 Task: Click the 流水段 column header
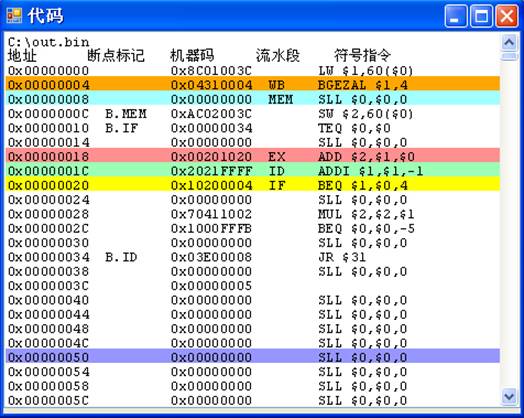278,56
